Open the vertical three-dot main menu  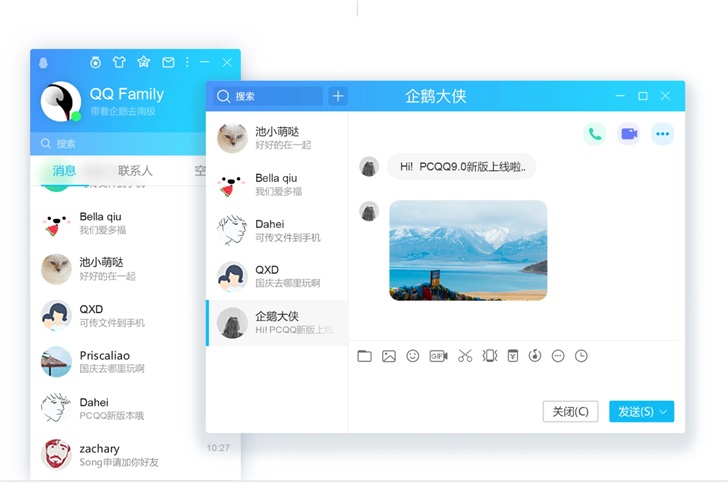(x=187, y=62)
